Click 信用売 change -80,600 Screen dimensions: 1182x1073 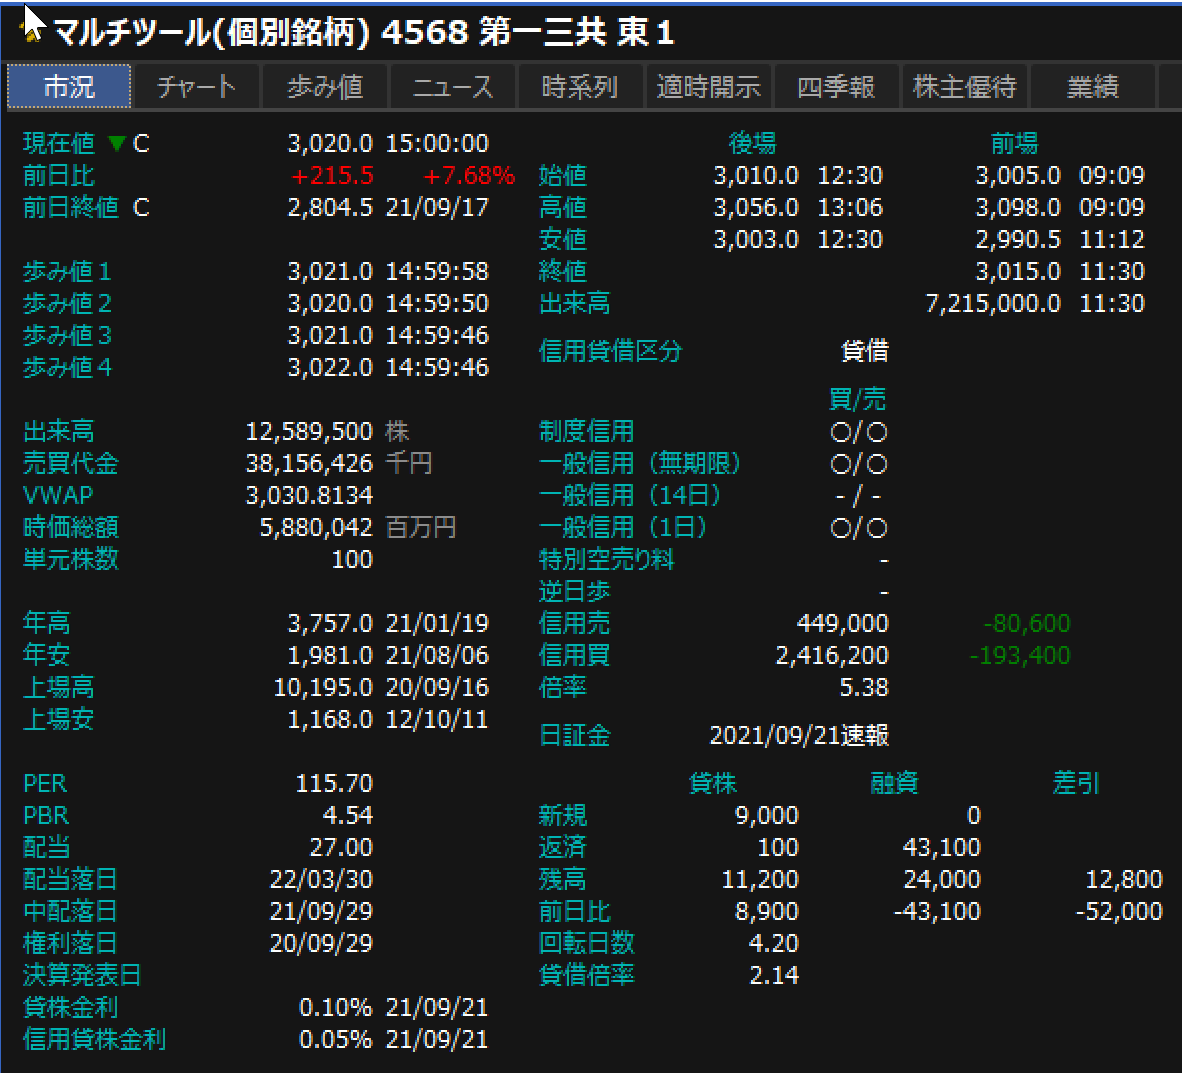tap(1027, 624)
